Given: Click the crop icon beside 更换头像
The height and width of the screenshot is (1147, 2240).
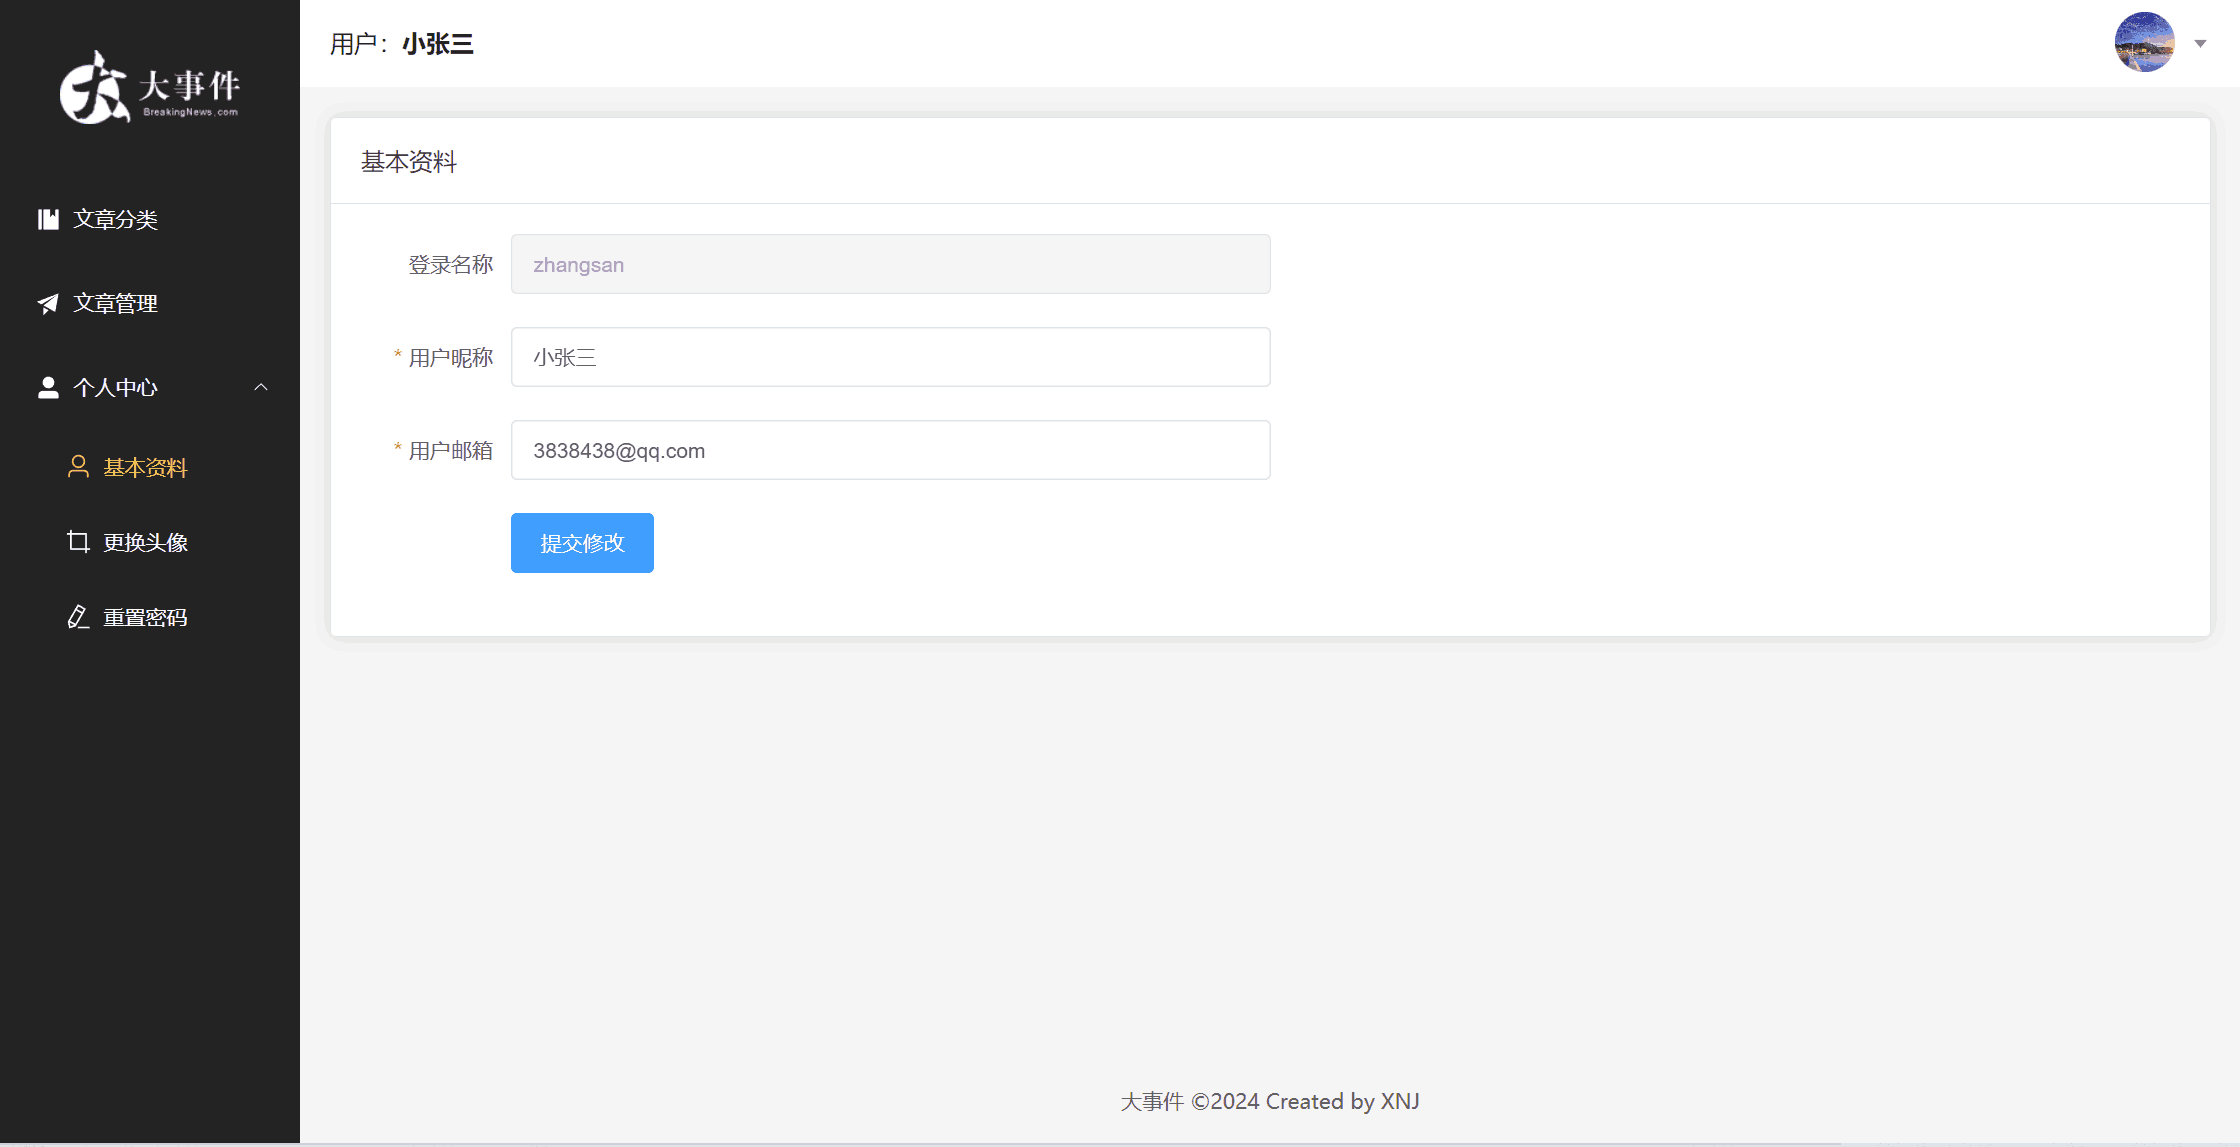Looking at the screenshot, I should 78,542.
